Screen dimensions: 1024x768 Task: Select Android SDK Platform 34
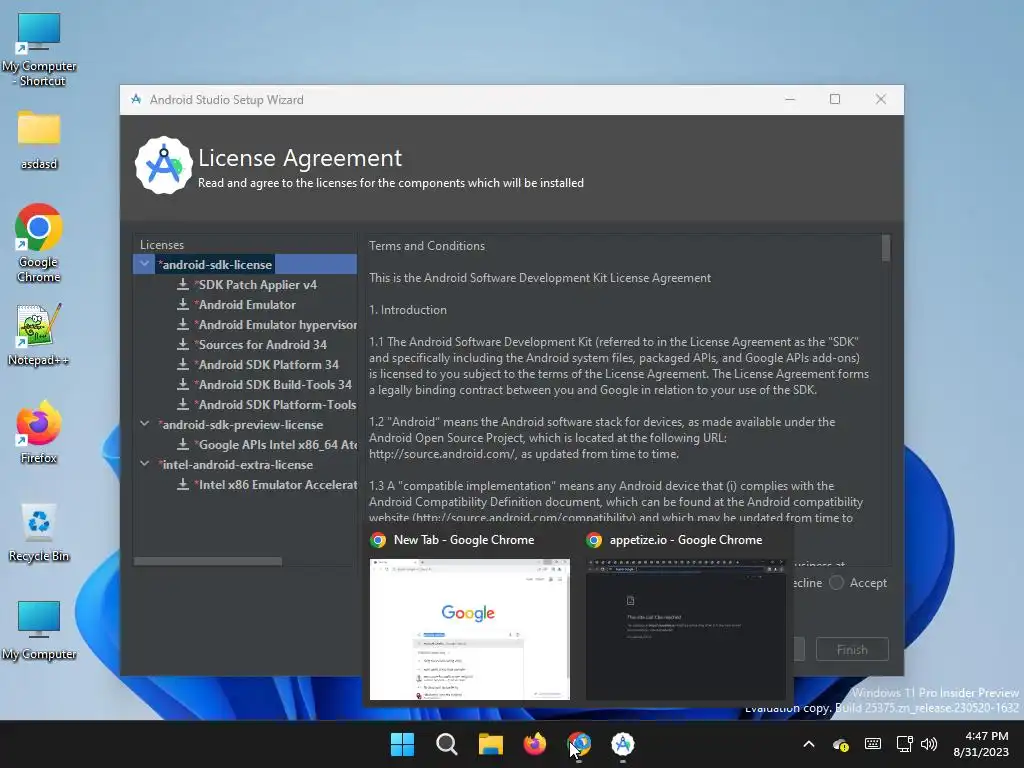pos(266,364)
